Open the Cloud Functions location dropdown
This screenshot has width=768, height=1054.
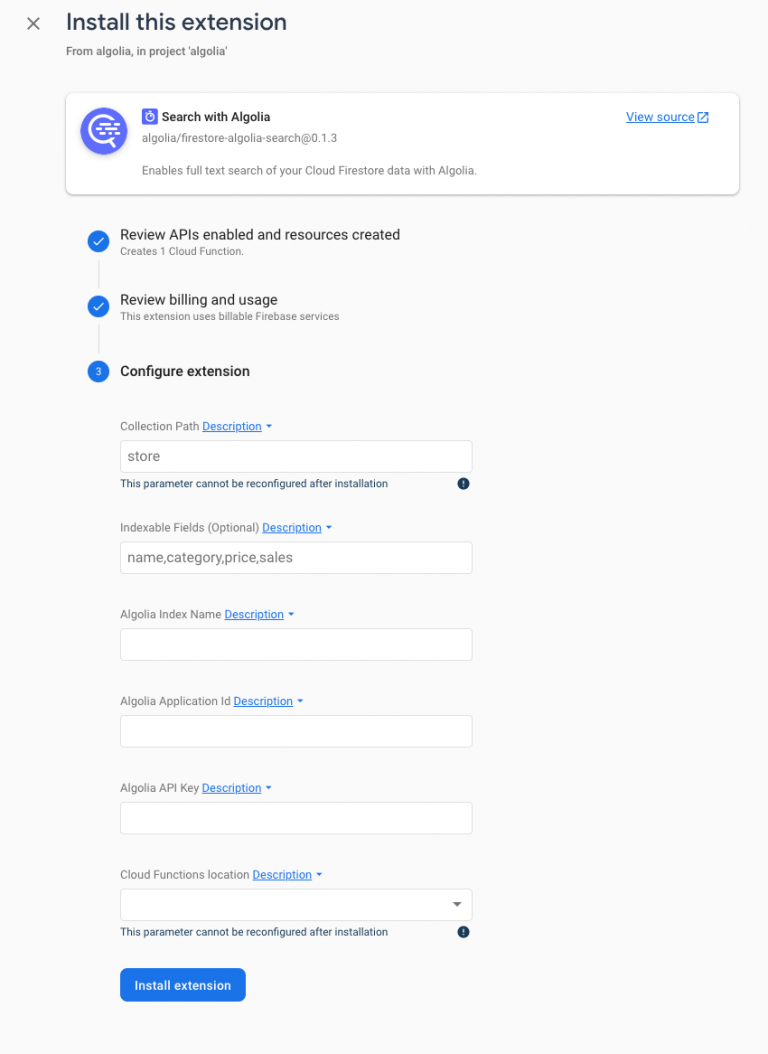pyautogui.click(x=296, y=905)
